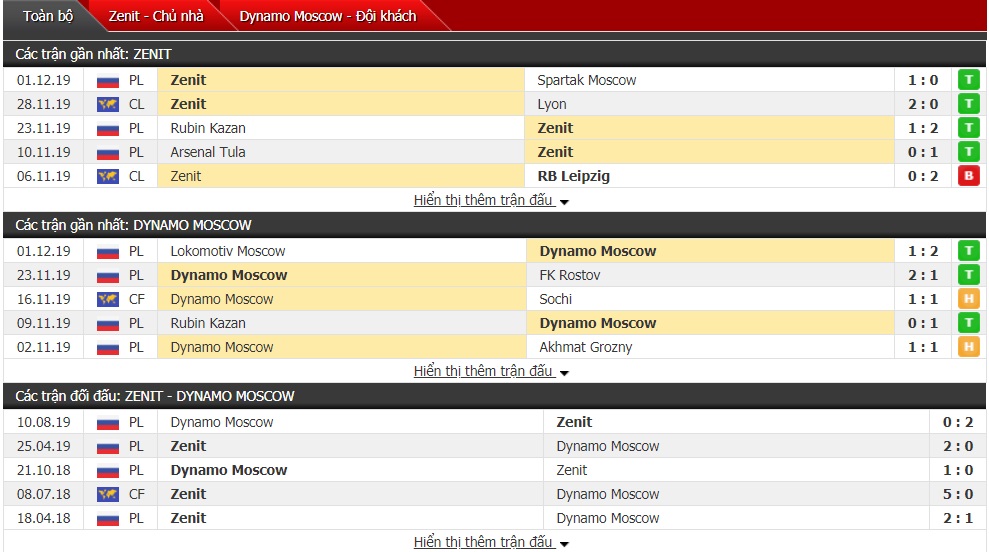The width and height of the screenshot is (989, 552).
Task: Click Russian flag in Dynamo Moscow vs FK Rostov row
Action: tap(108, 276)
